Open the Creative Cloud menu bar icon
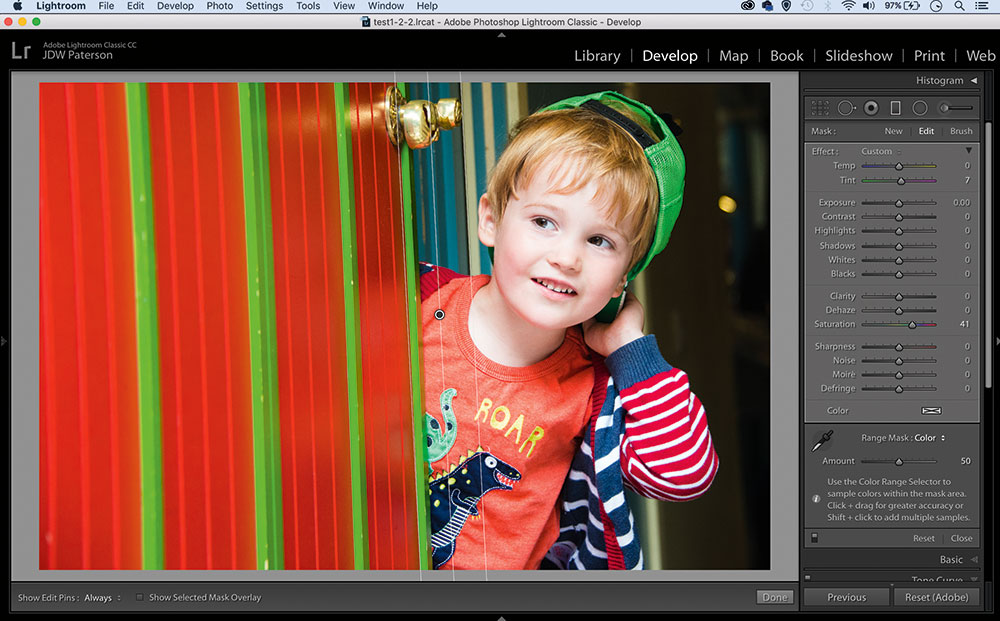 point(749,6)
